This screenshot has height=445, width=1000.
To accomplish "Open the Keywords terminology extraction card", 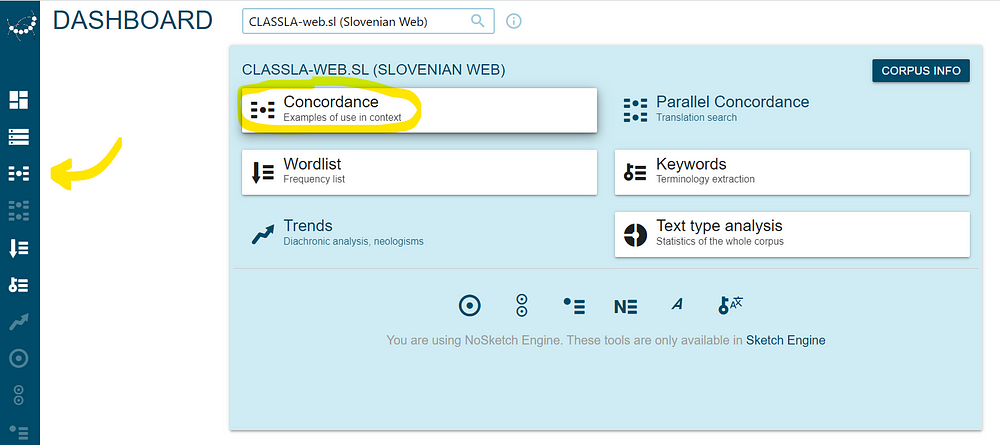I will click(x=792, y=172).
